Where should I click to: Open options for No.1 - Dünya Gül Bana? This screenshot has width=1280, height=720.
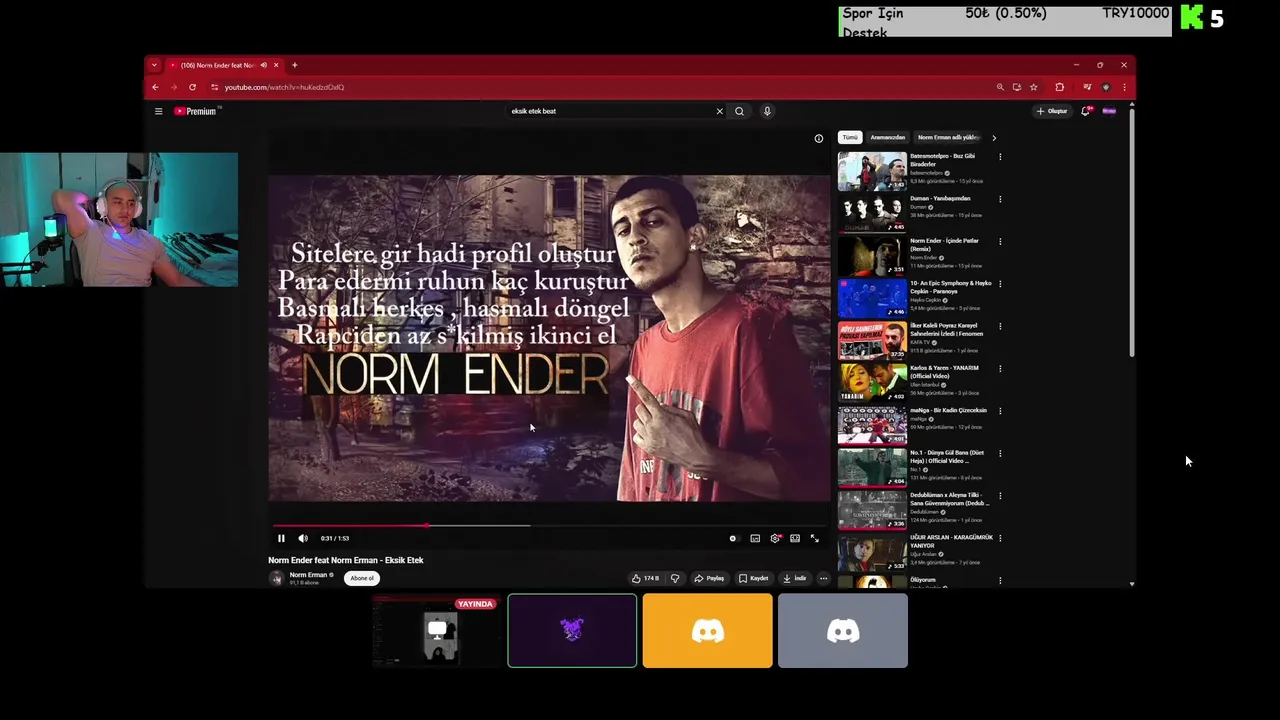1000,453
